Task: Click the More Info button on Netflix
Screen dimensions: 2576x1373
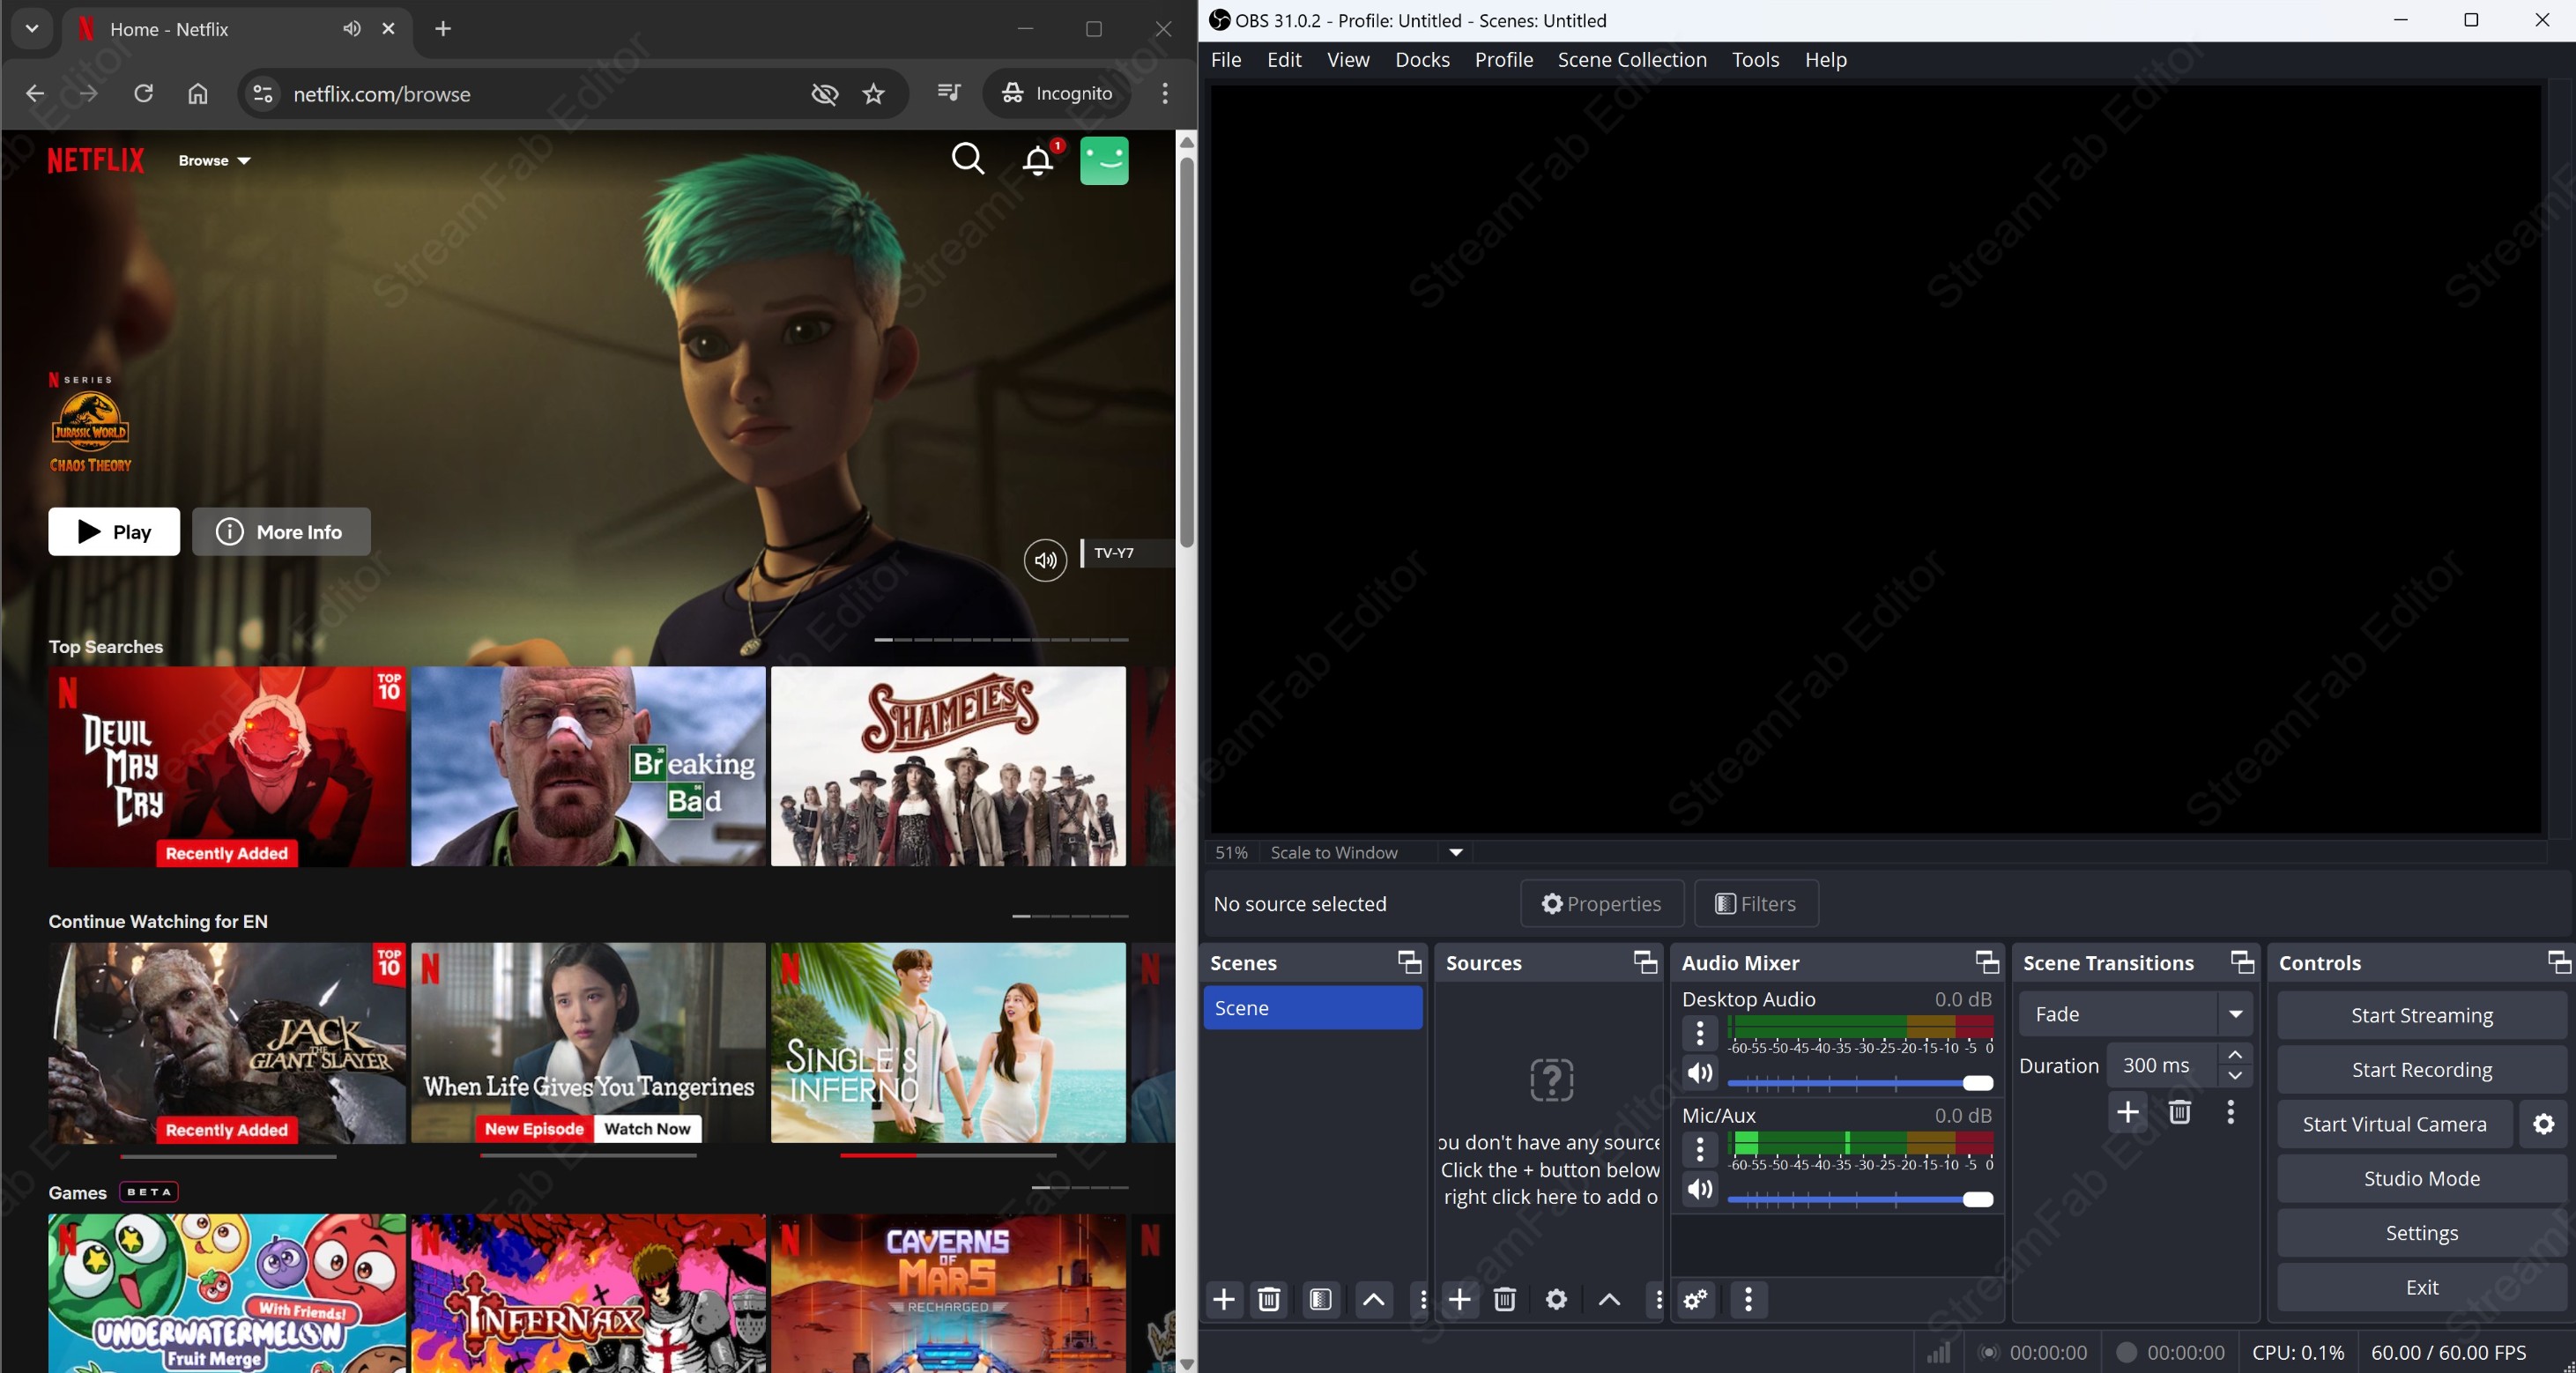Action: click(281, 532)
